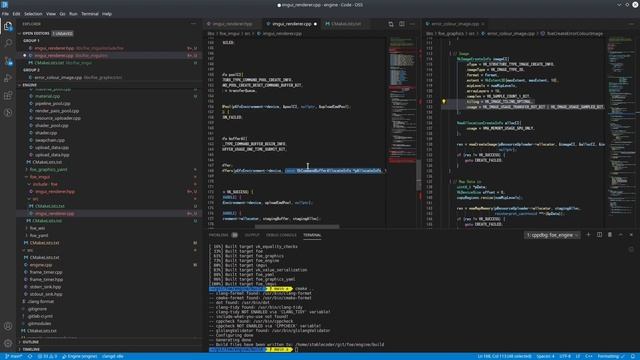Open the terminal selector dropdown cppdbg: foe_engine
Screen dimensions: 640x360
coord(552,235)
